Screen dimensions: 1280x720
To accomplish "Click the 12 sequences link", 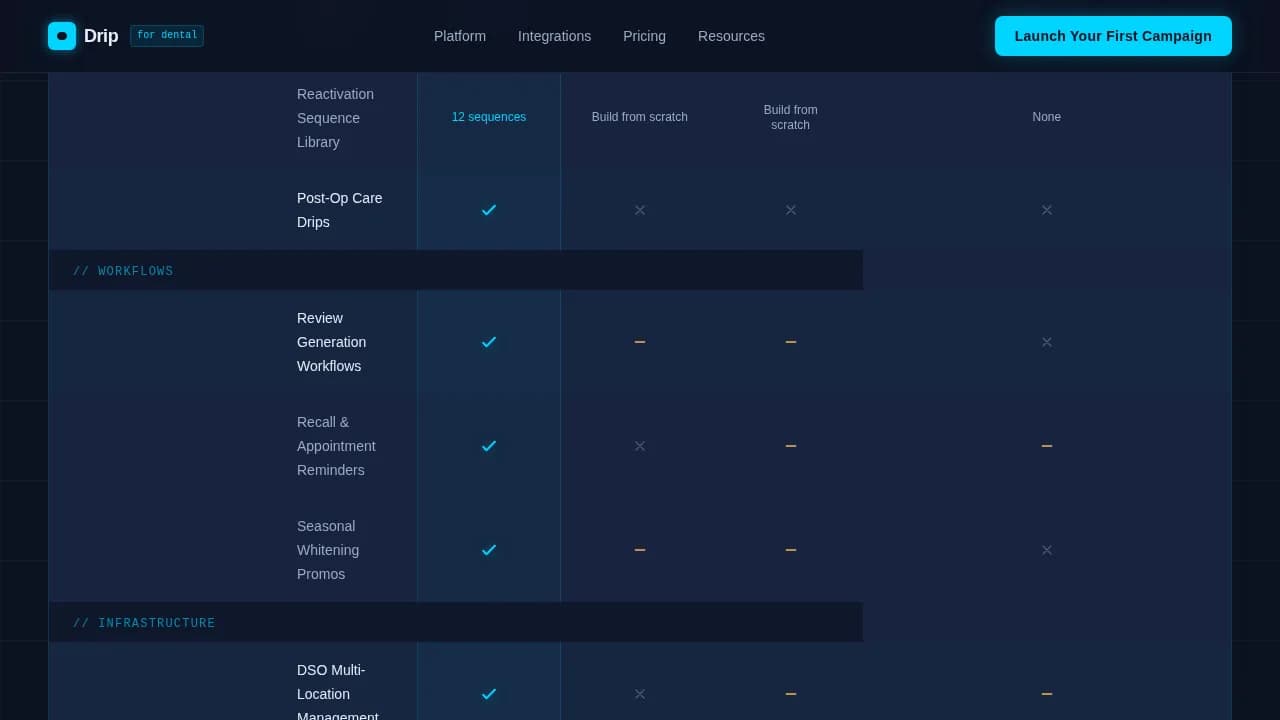I will point(489,117).
